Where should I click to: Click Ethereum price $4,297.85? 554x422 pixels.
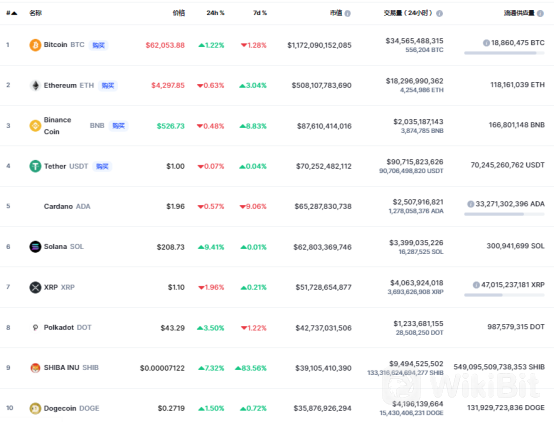tap(168, 86)
